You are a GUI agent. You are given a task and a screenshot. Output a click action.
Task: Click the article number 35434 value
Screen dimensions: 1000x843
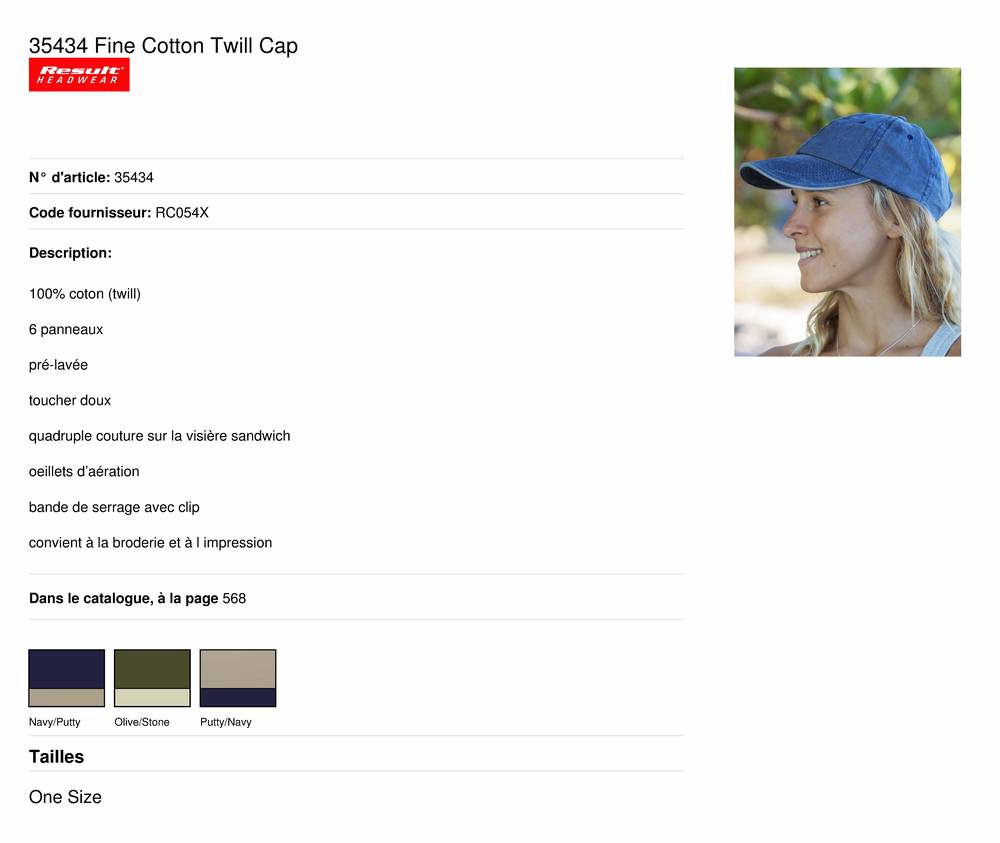(134, 177)
